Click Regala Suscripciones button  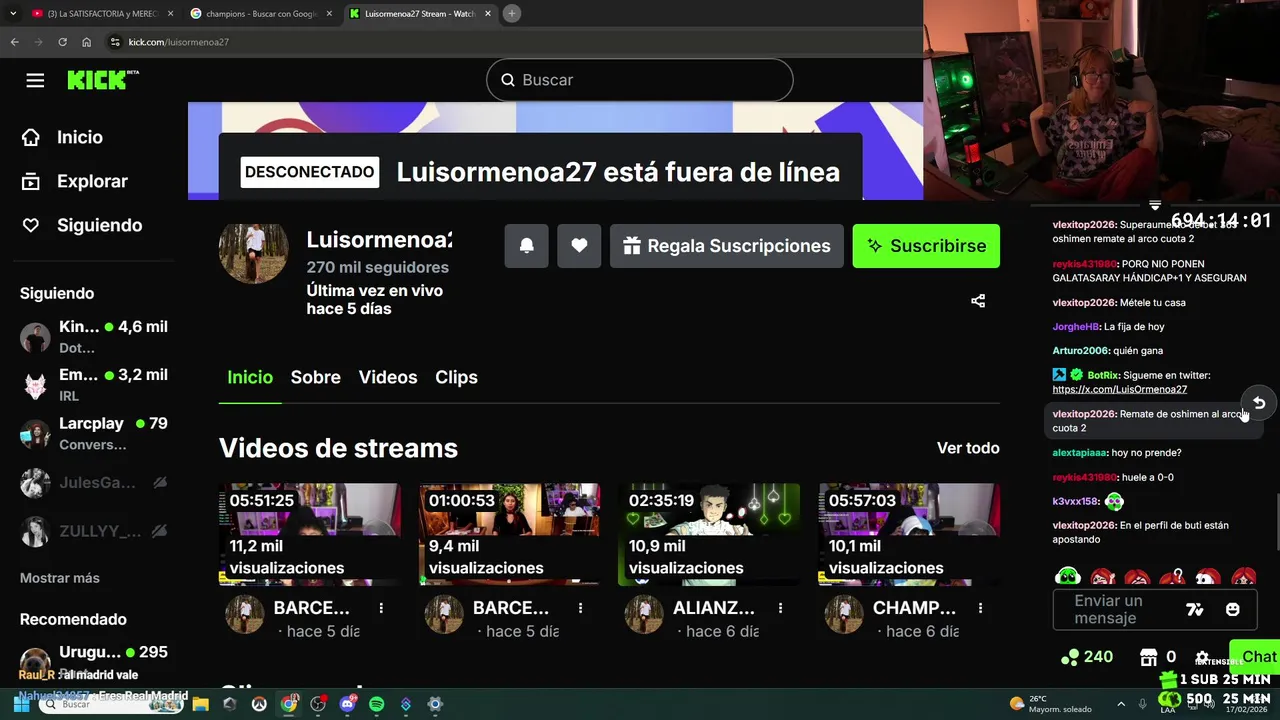[727, 246]
